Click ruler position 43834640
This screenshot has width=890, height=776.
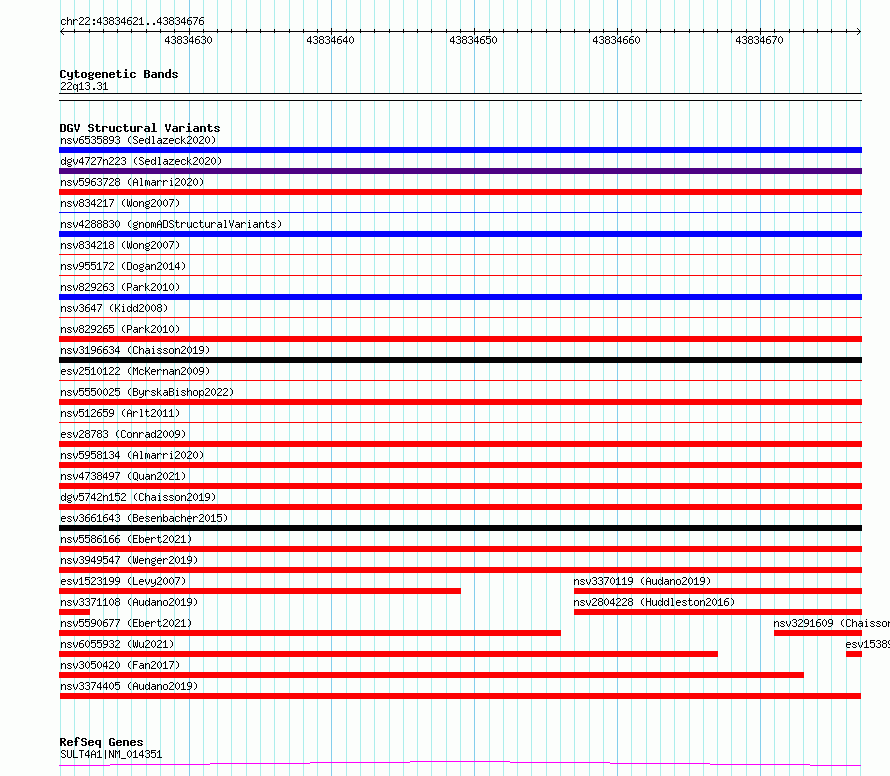(330, 40)
